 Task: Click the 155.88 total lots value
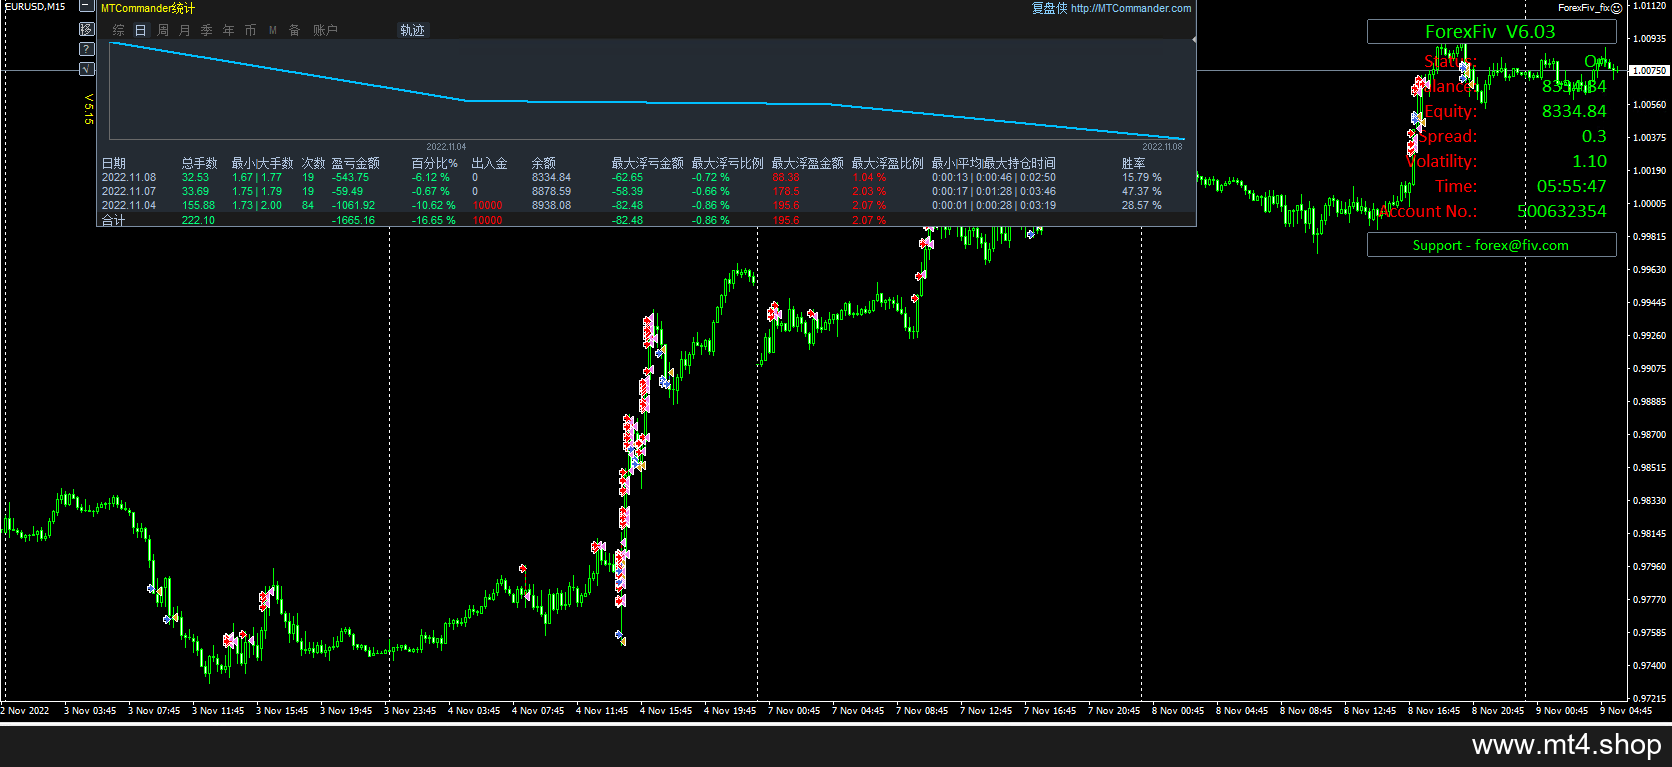198,205
